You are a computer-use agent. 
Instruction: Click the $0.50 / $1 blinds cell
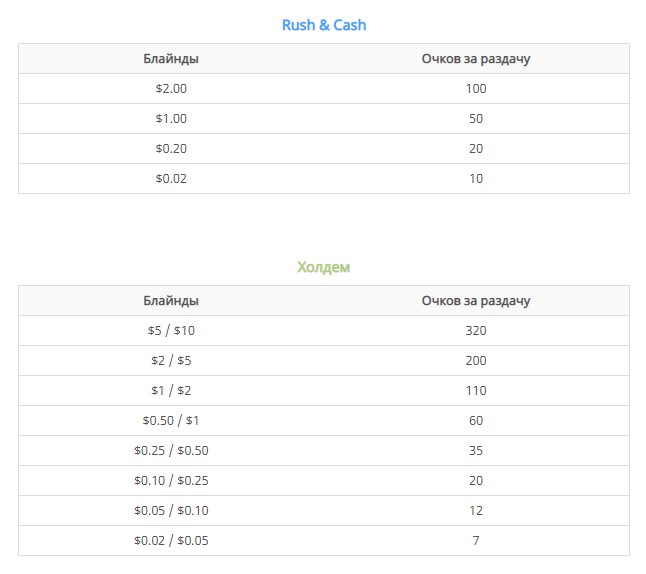click(x=171, y=420)
